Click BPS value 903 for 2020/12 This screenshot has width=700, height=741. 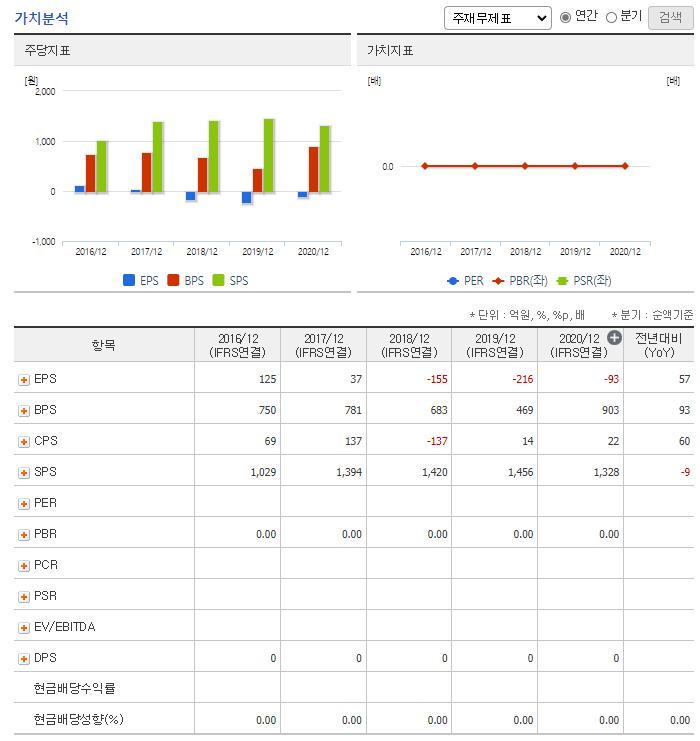(611, 410)
